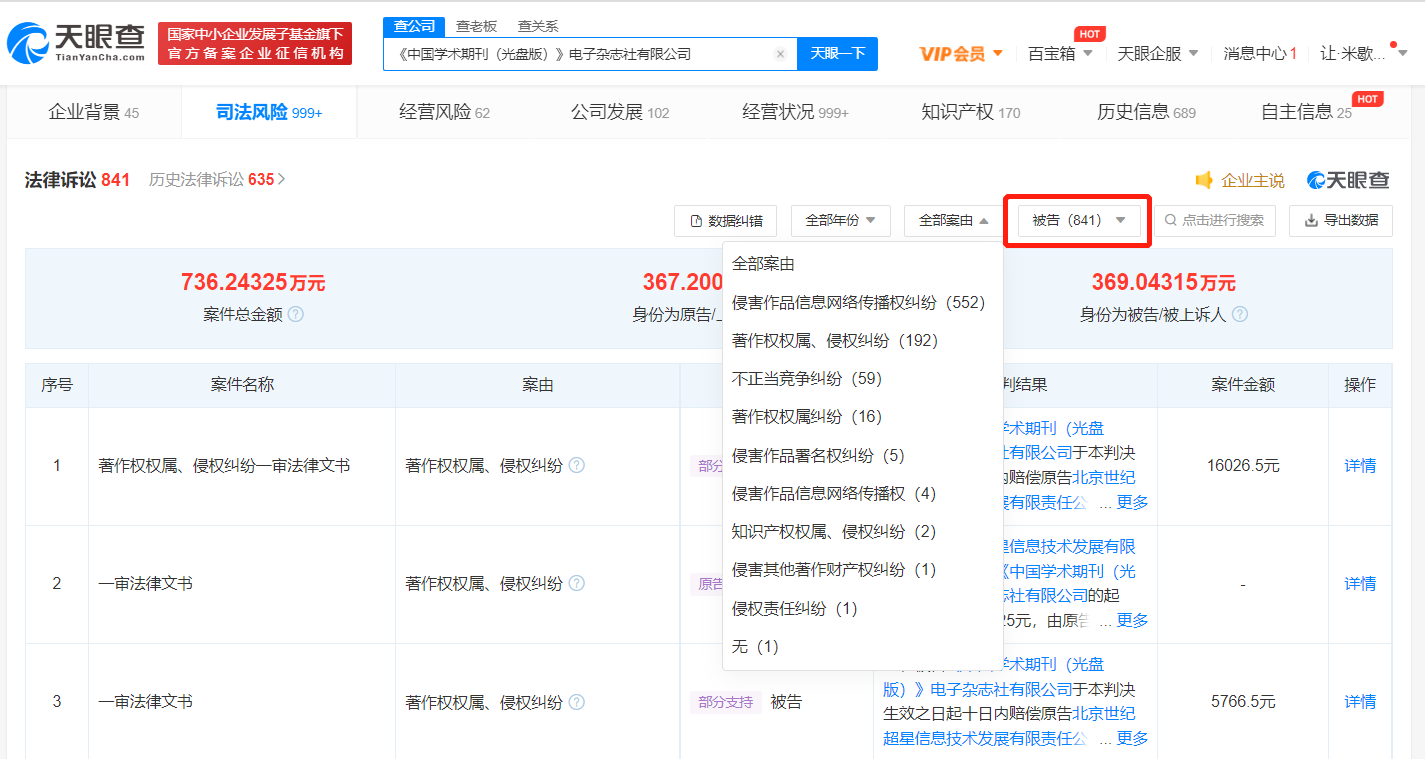The height and width of the screenshot is (759, 1425).
Task: Click the HOT badge on 自主信息
Action: point(1368,99)
